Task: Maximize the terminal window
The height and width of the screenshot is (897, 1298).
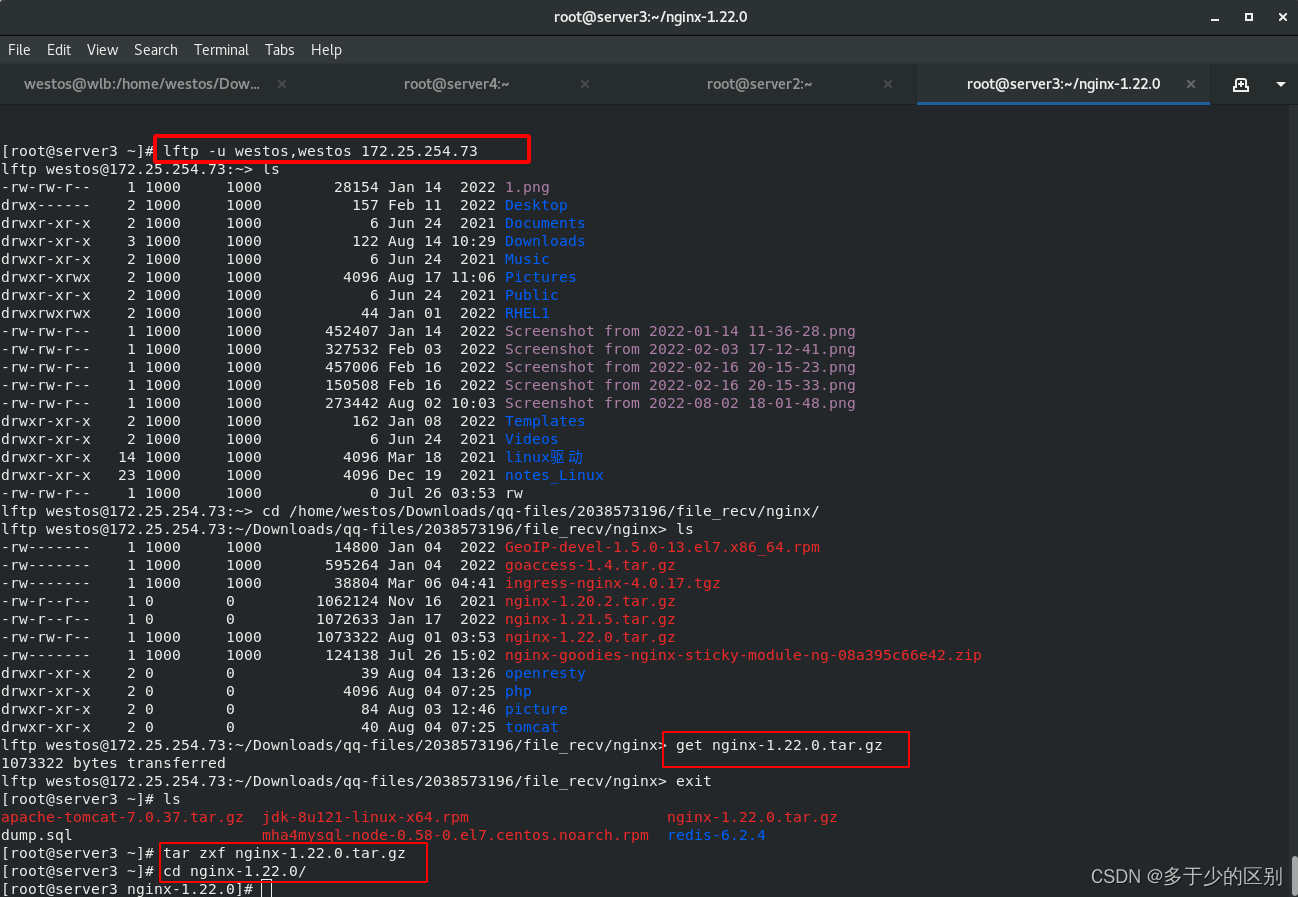Action: pos(1248,17)
